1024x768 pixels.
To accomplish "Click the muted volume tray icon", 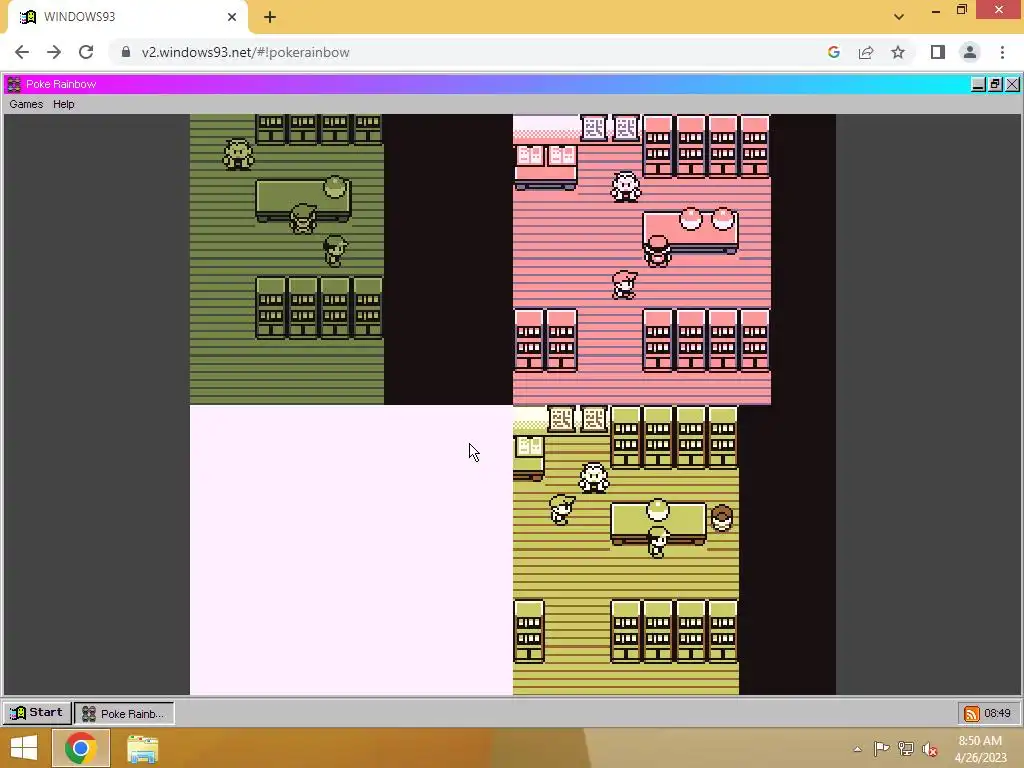I will coord(930,749).
